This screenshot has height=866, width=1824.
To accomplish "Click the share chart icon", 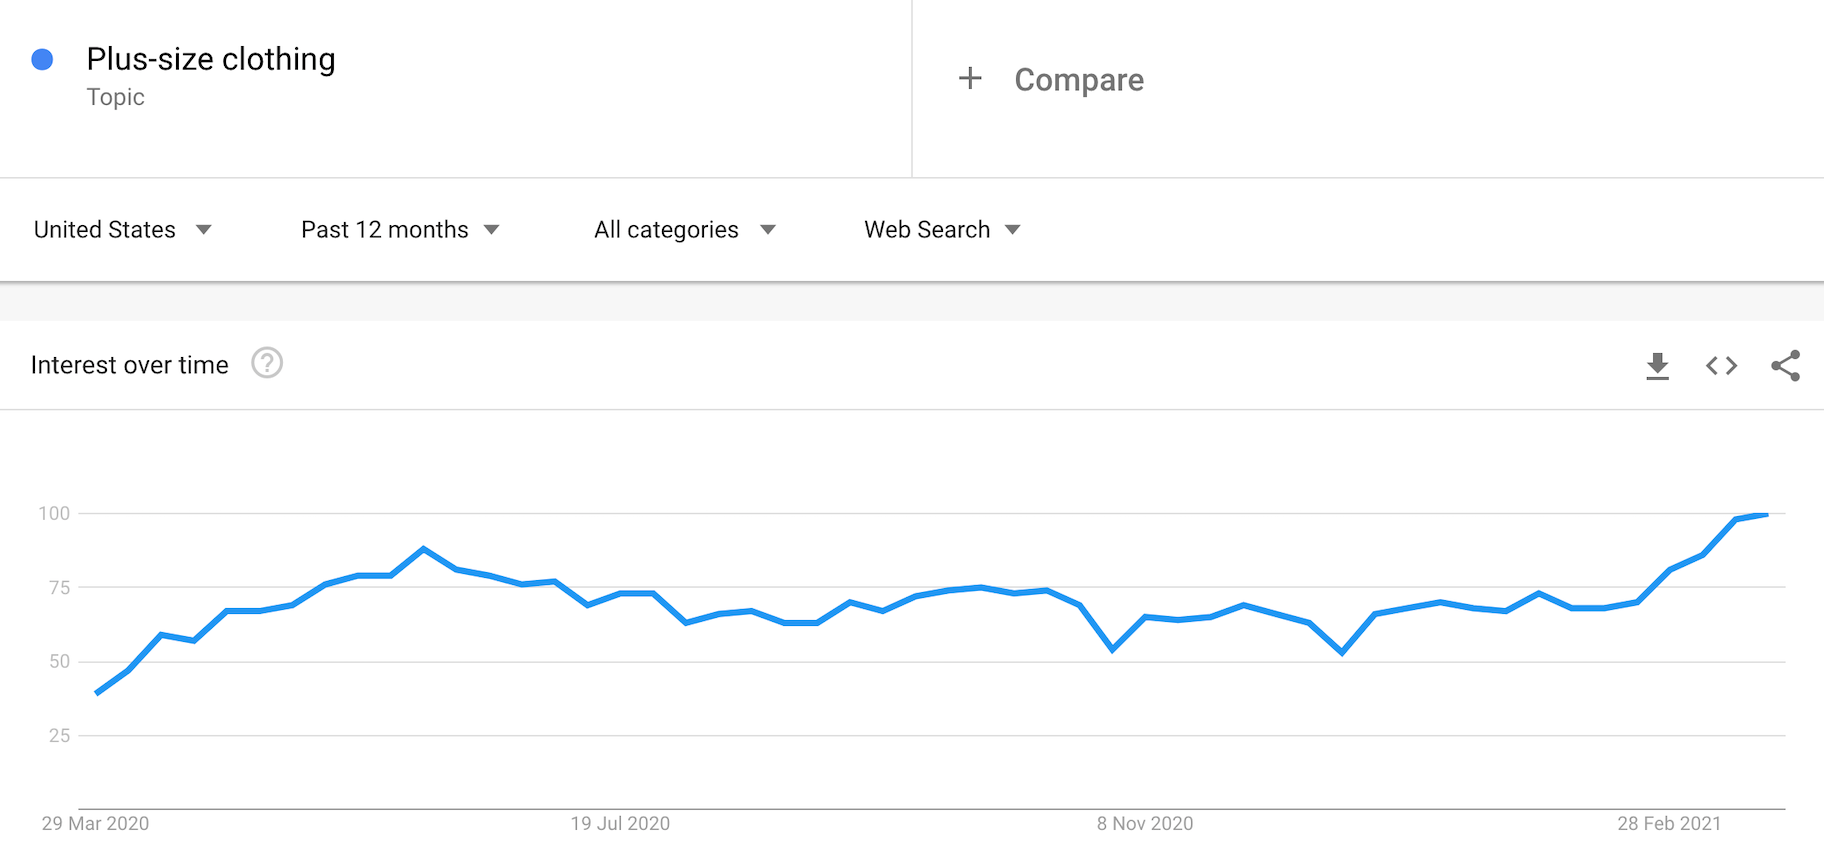I will click(x=1785, y=366).
